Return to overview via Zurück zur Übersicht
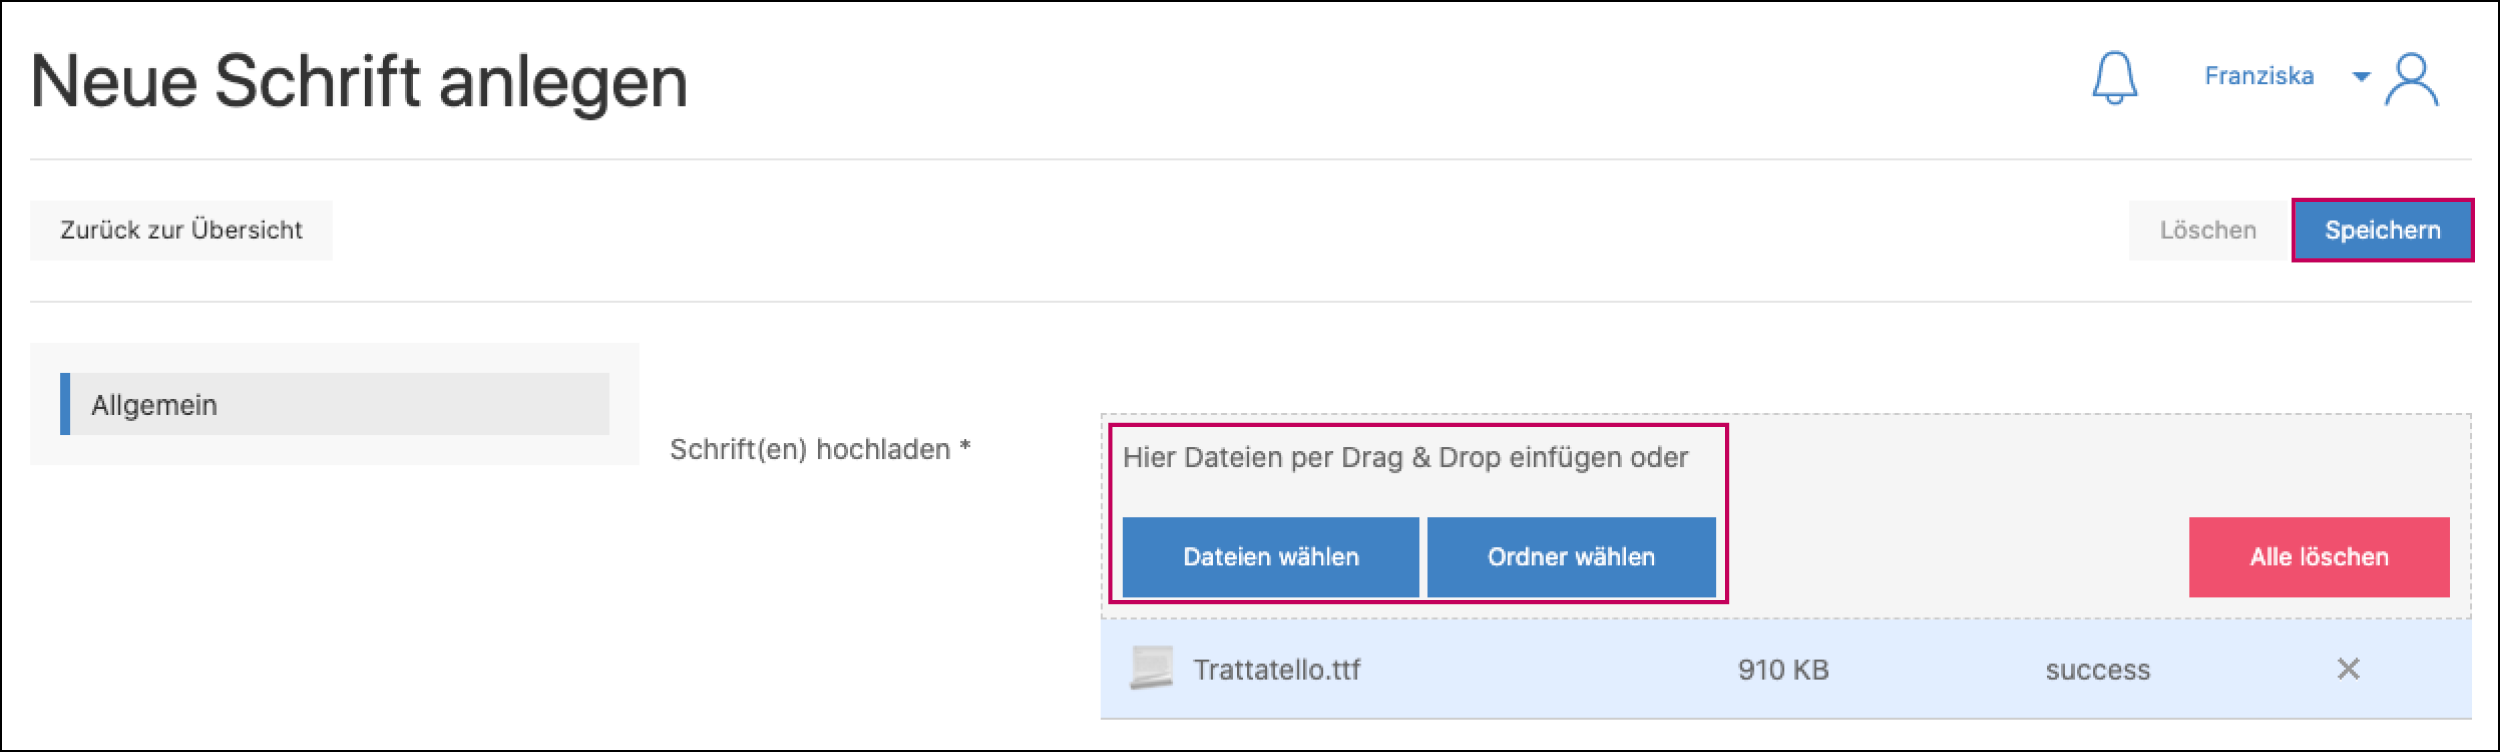2500x752 pixels. [181, 229]
